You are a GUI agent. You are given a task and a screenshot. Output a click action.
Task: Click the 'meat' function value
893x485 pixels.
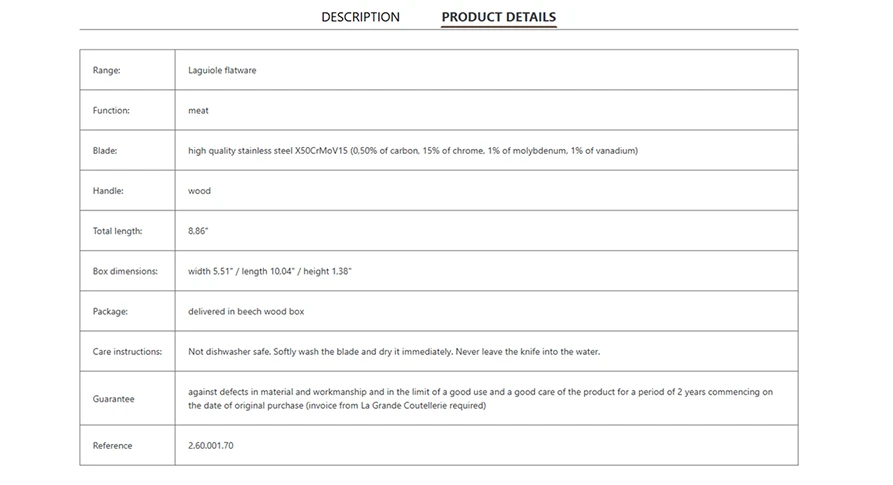198,110
